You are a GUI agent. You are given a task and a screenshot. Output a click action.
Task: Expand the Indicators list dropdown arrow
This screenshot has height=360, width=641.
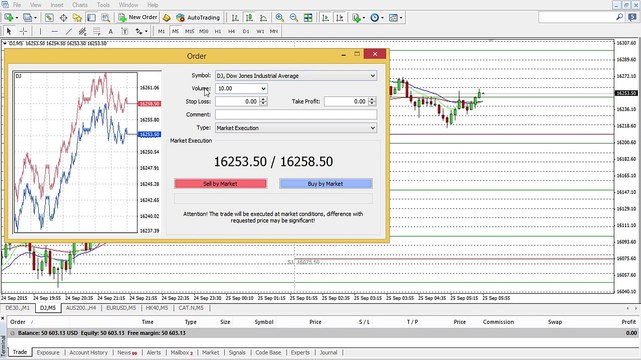coord(363,18)
